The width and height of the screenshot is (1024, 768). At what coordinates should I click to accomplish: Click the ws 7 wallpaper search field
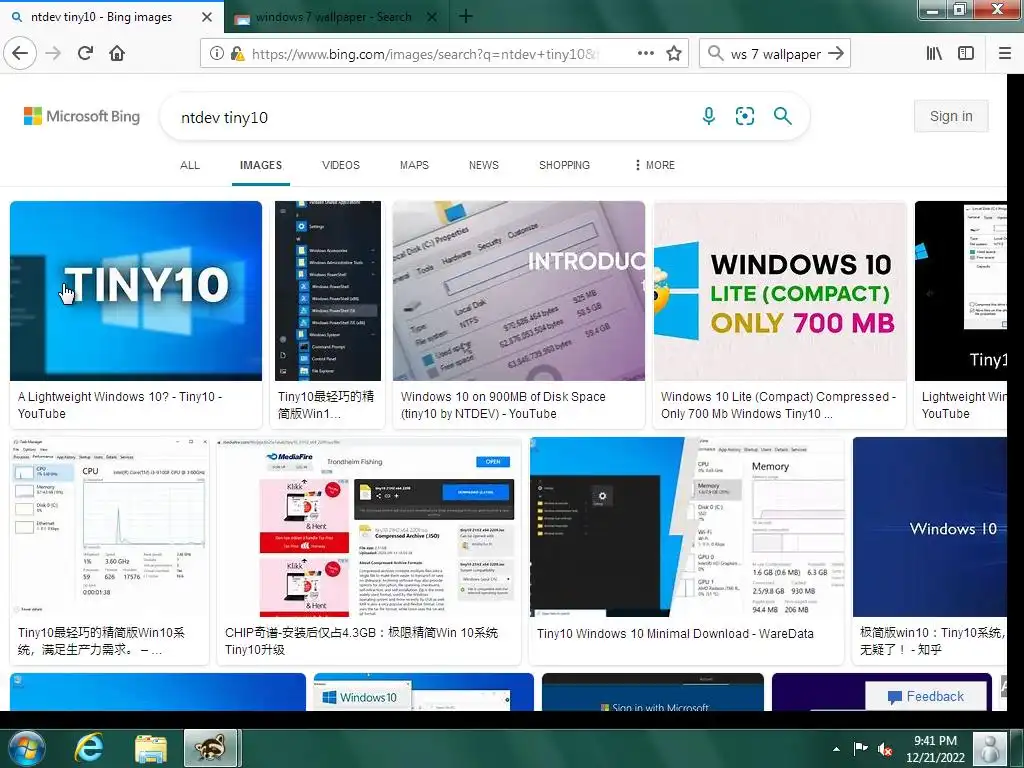click(775, 54)
